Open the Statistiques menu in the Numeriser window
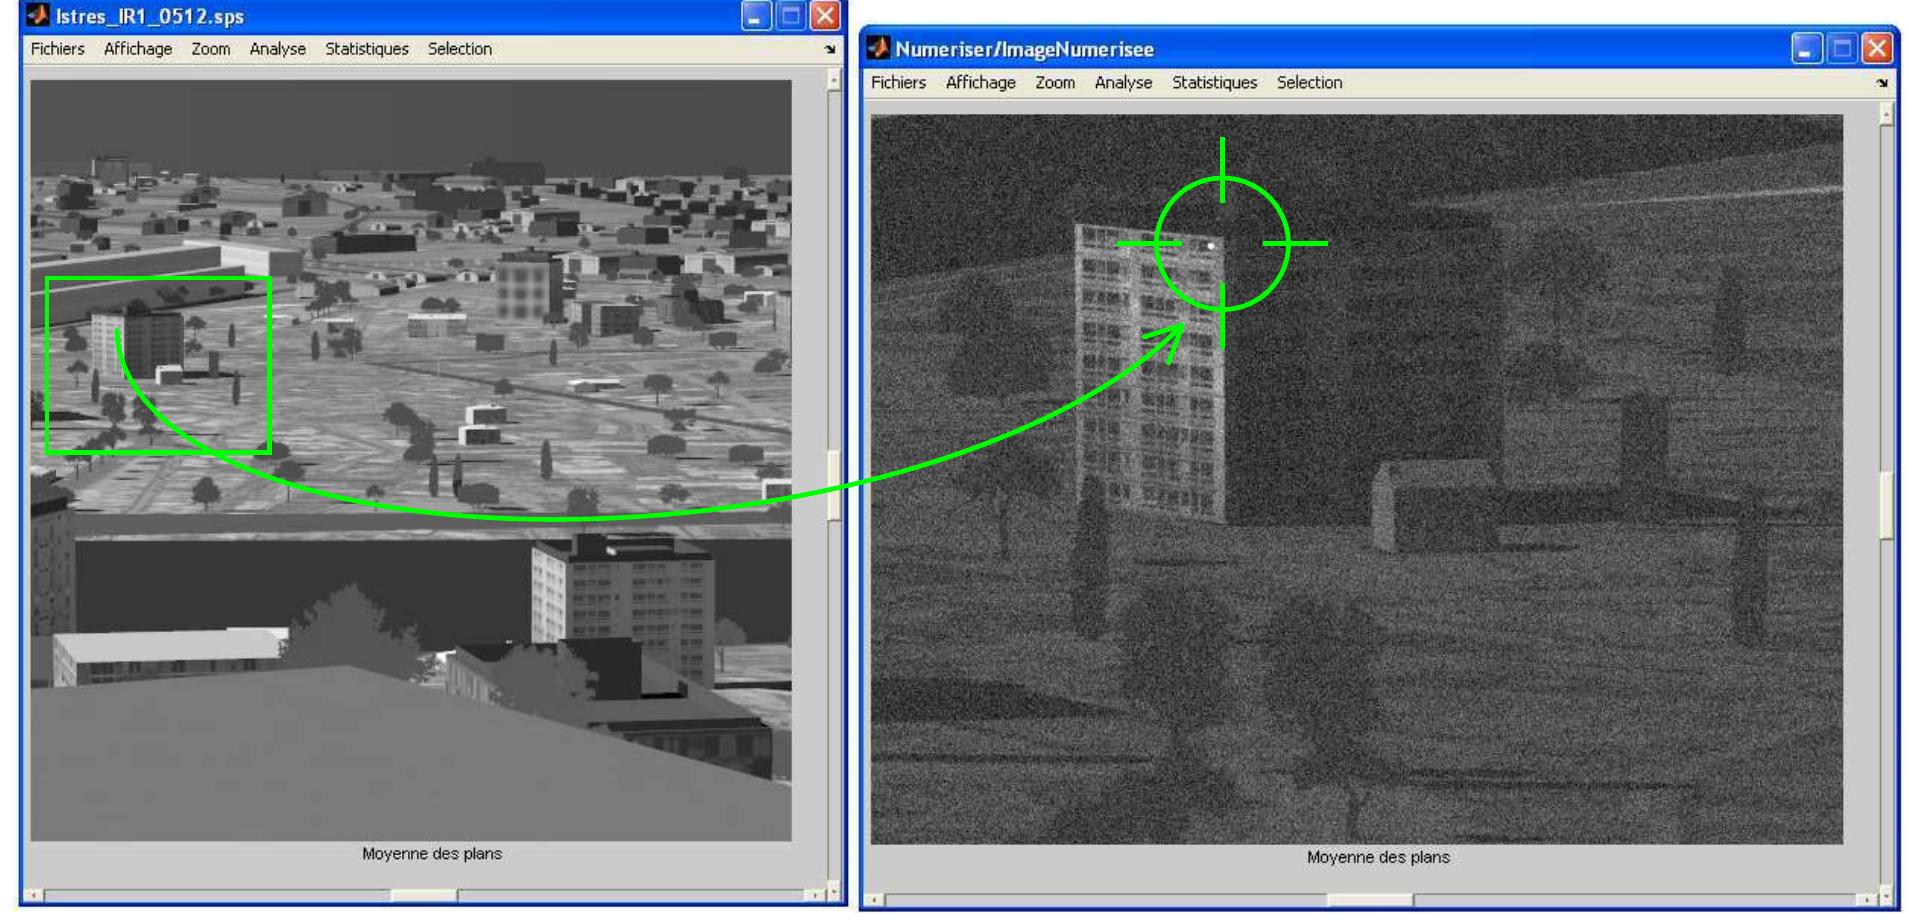 click(x=1215, y=84)
